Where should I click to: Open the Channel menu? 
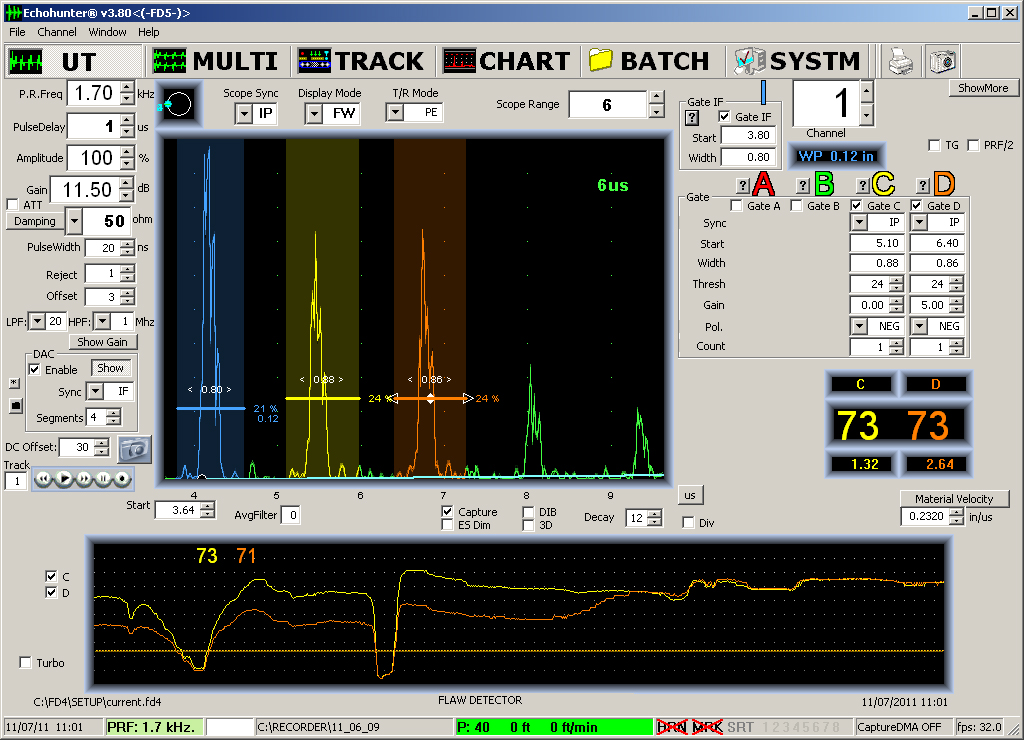coord(57,32)
